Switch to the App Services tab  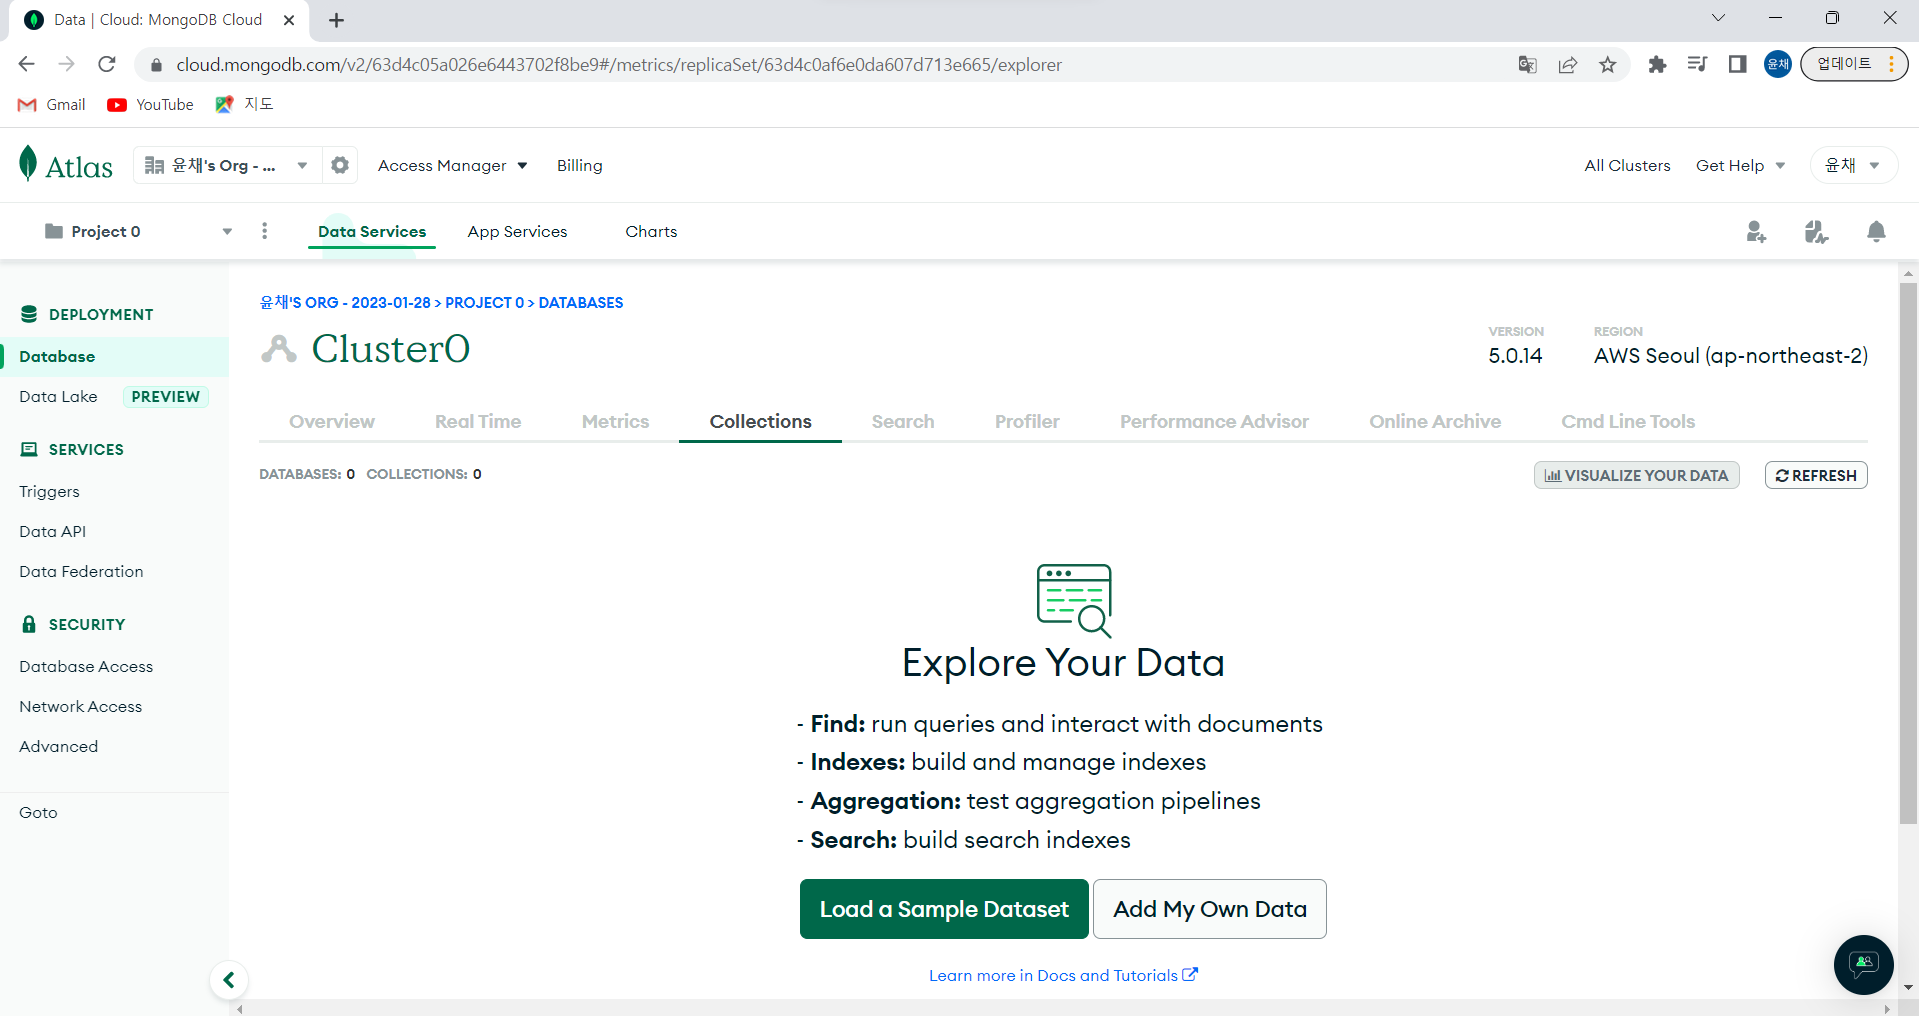pos(517,232)
